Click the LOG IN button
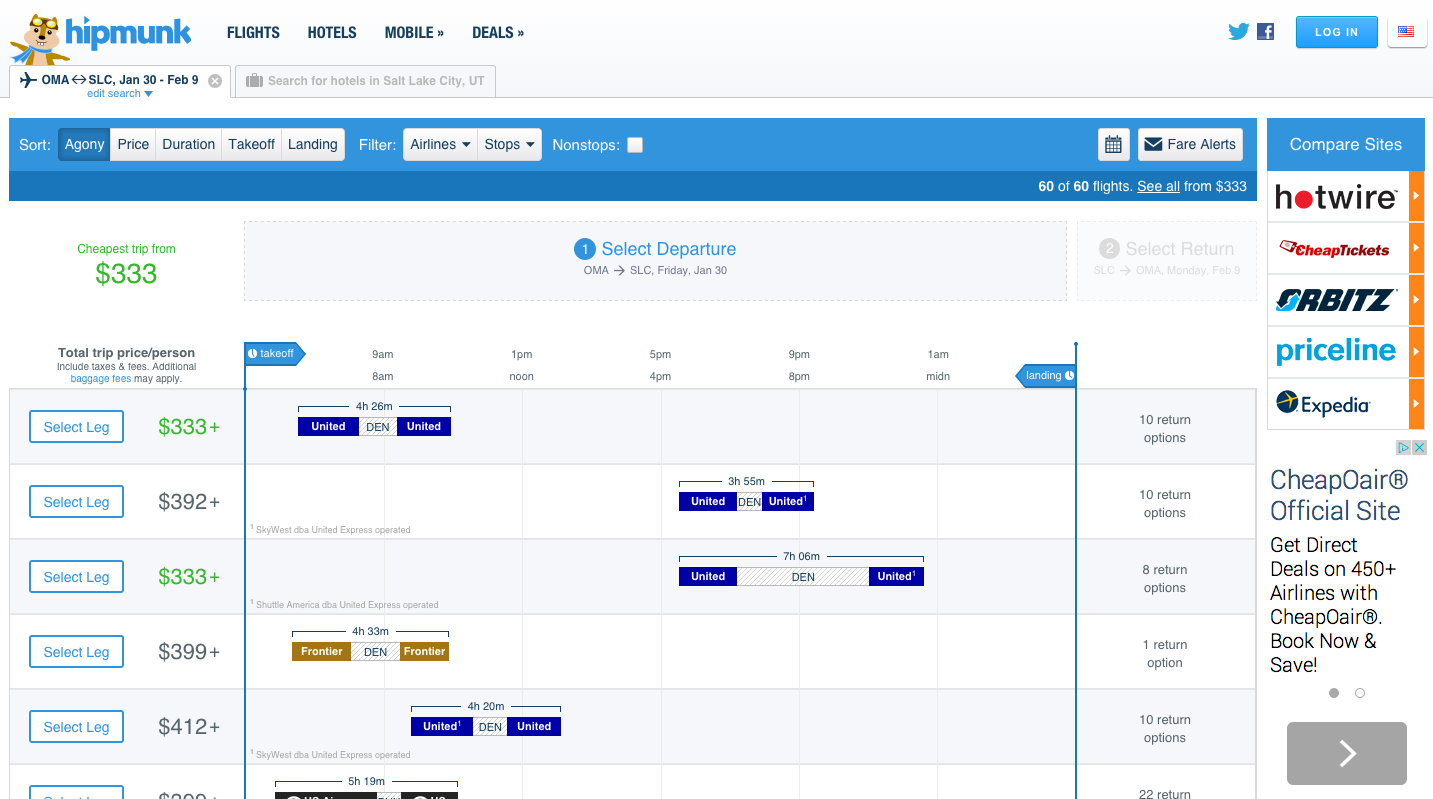1433x799 pixels. click(x=1336, y=32)
